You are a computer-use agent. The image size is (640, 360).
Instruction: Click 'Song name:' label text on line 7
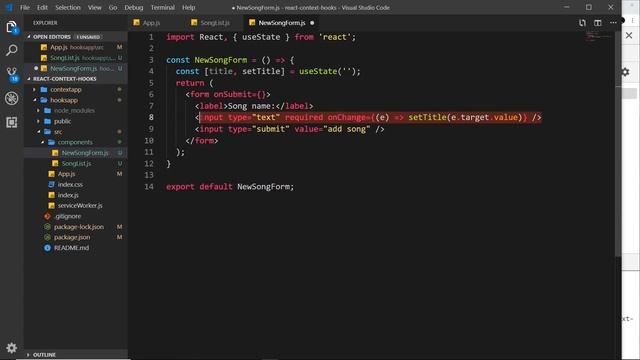(x=251, y=106)
